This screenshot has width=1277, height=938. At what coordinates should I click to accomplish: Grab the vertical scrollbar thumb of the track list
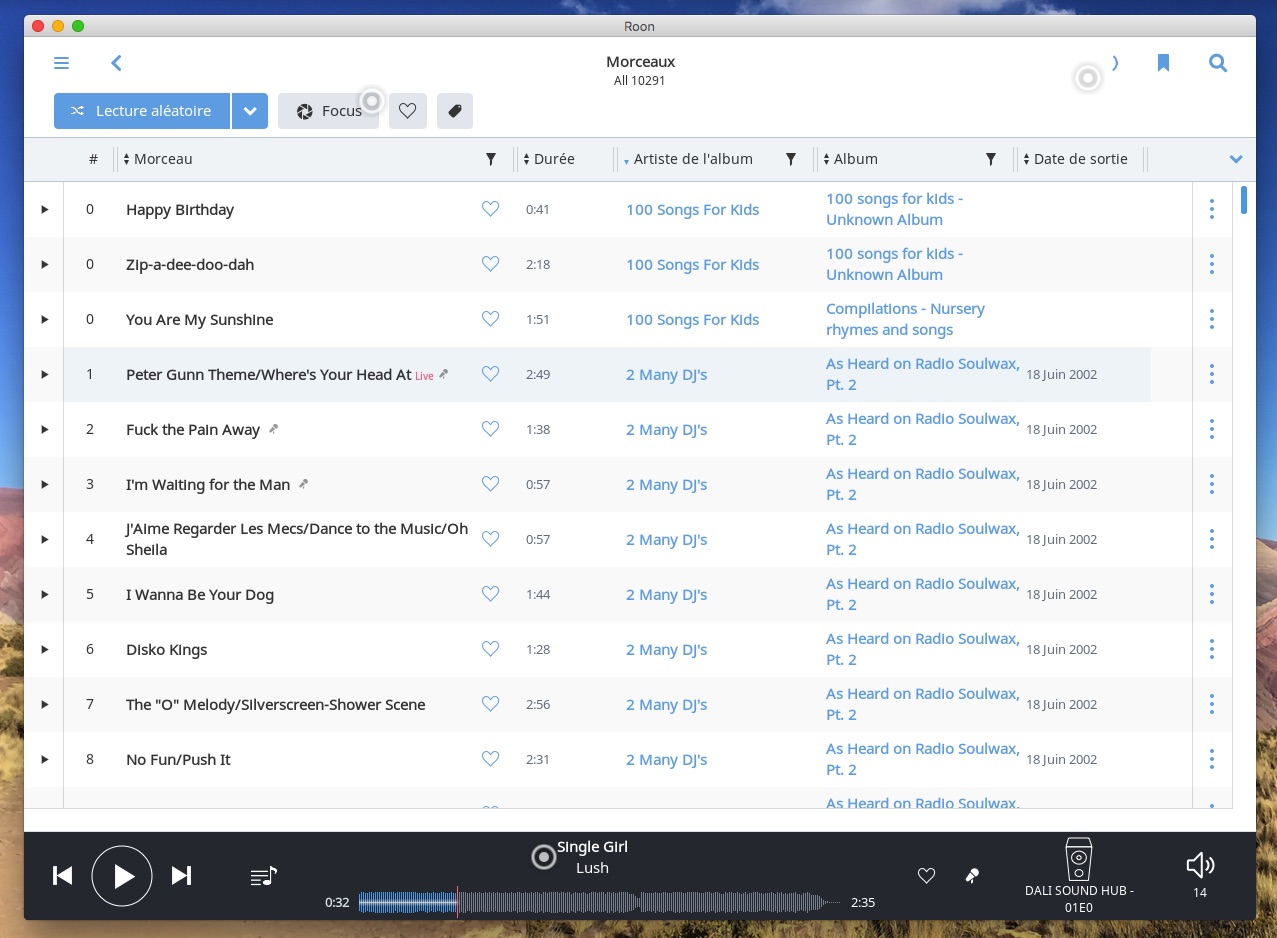click(1244, 200)
